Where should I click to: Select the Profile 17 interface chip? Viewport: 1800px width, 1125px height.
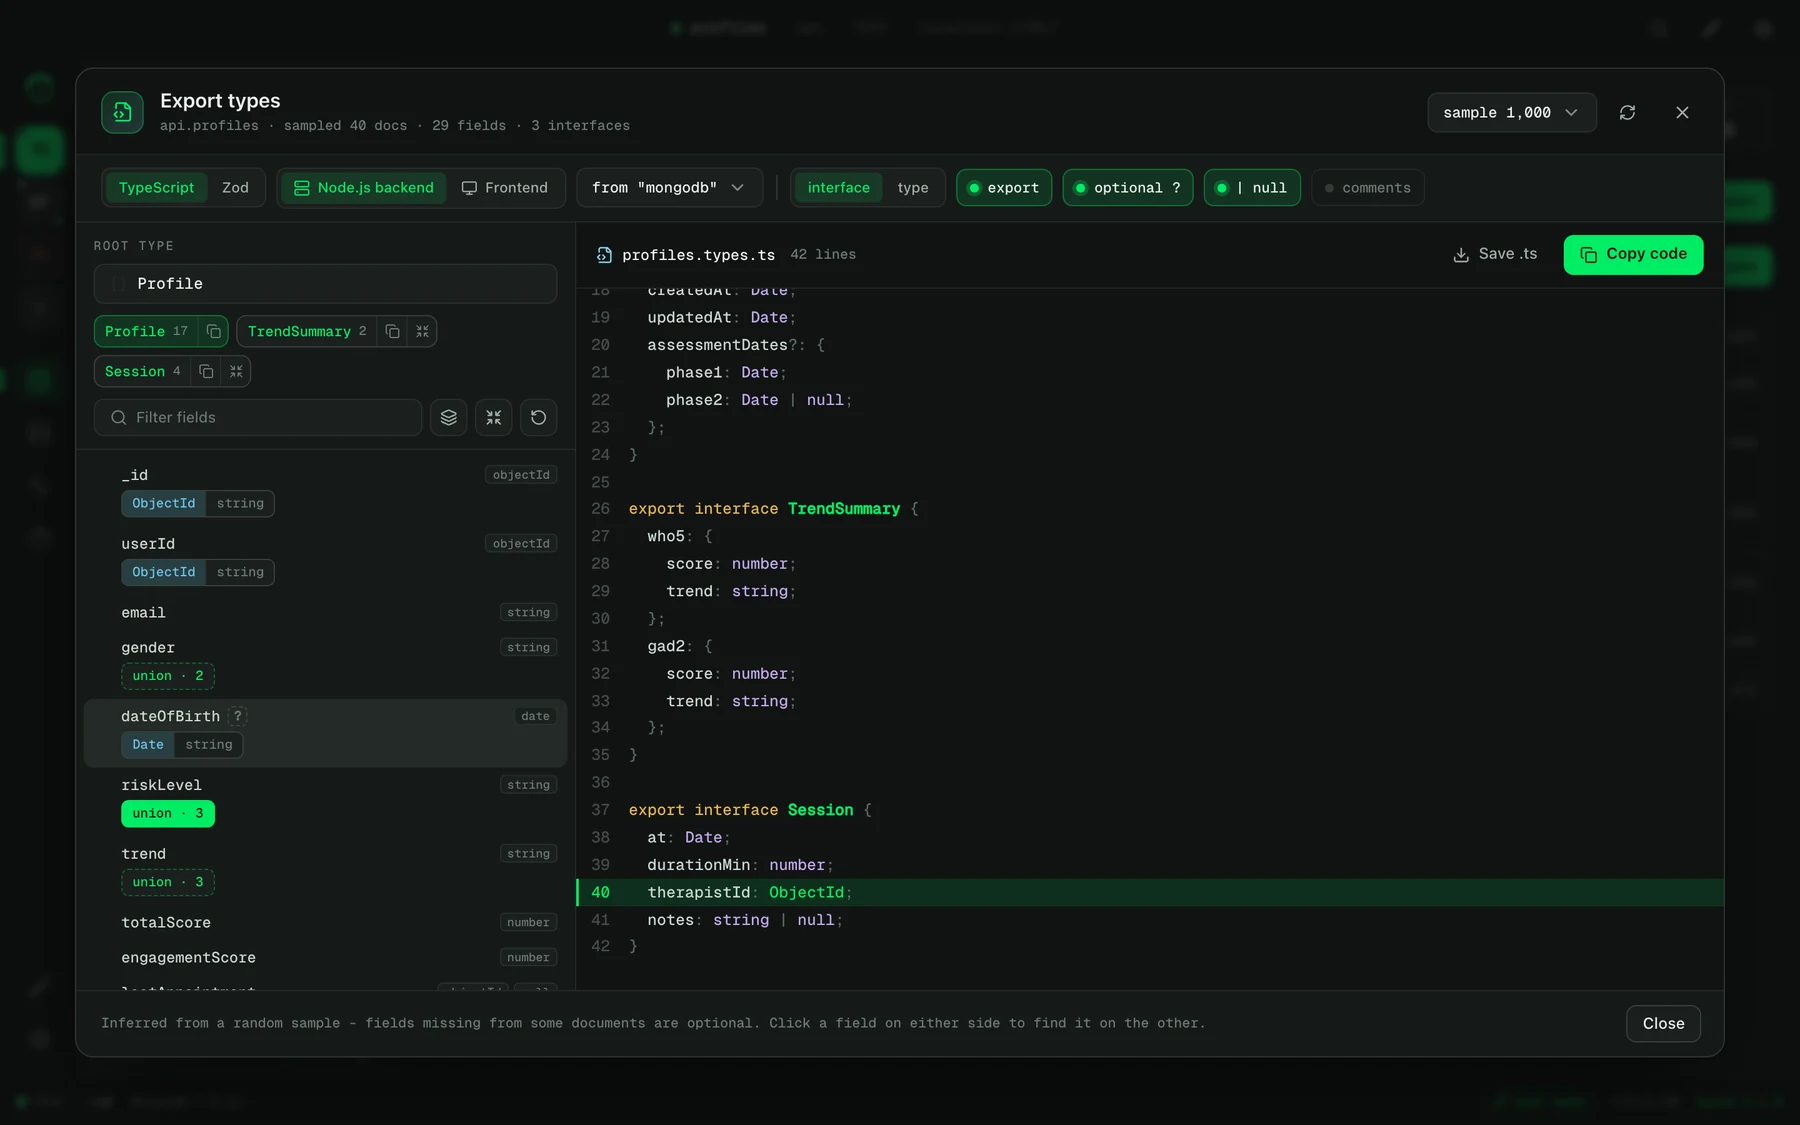[x=146, y=331]
